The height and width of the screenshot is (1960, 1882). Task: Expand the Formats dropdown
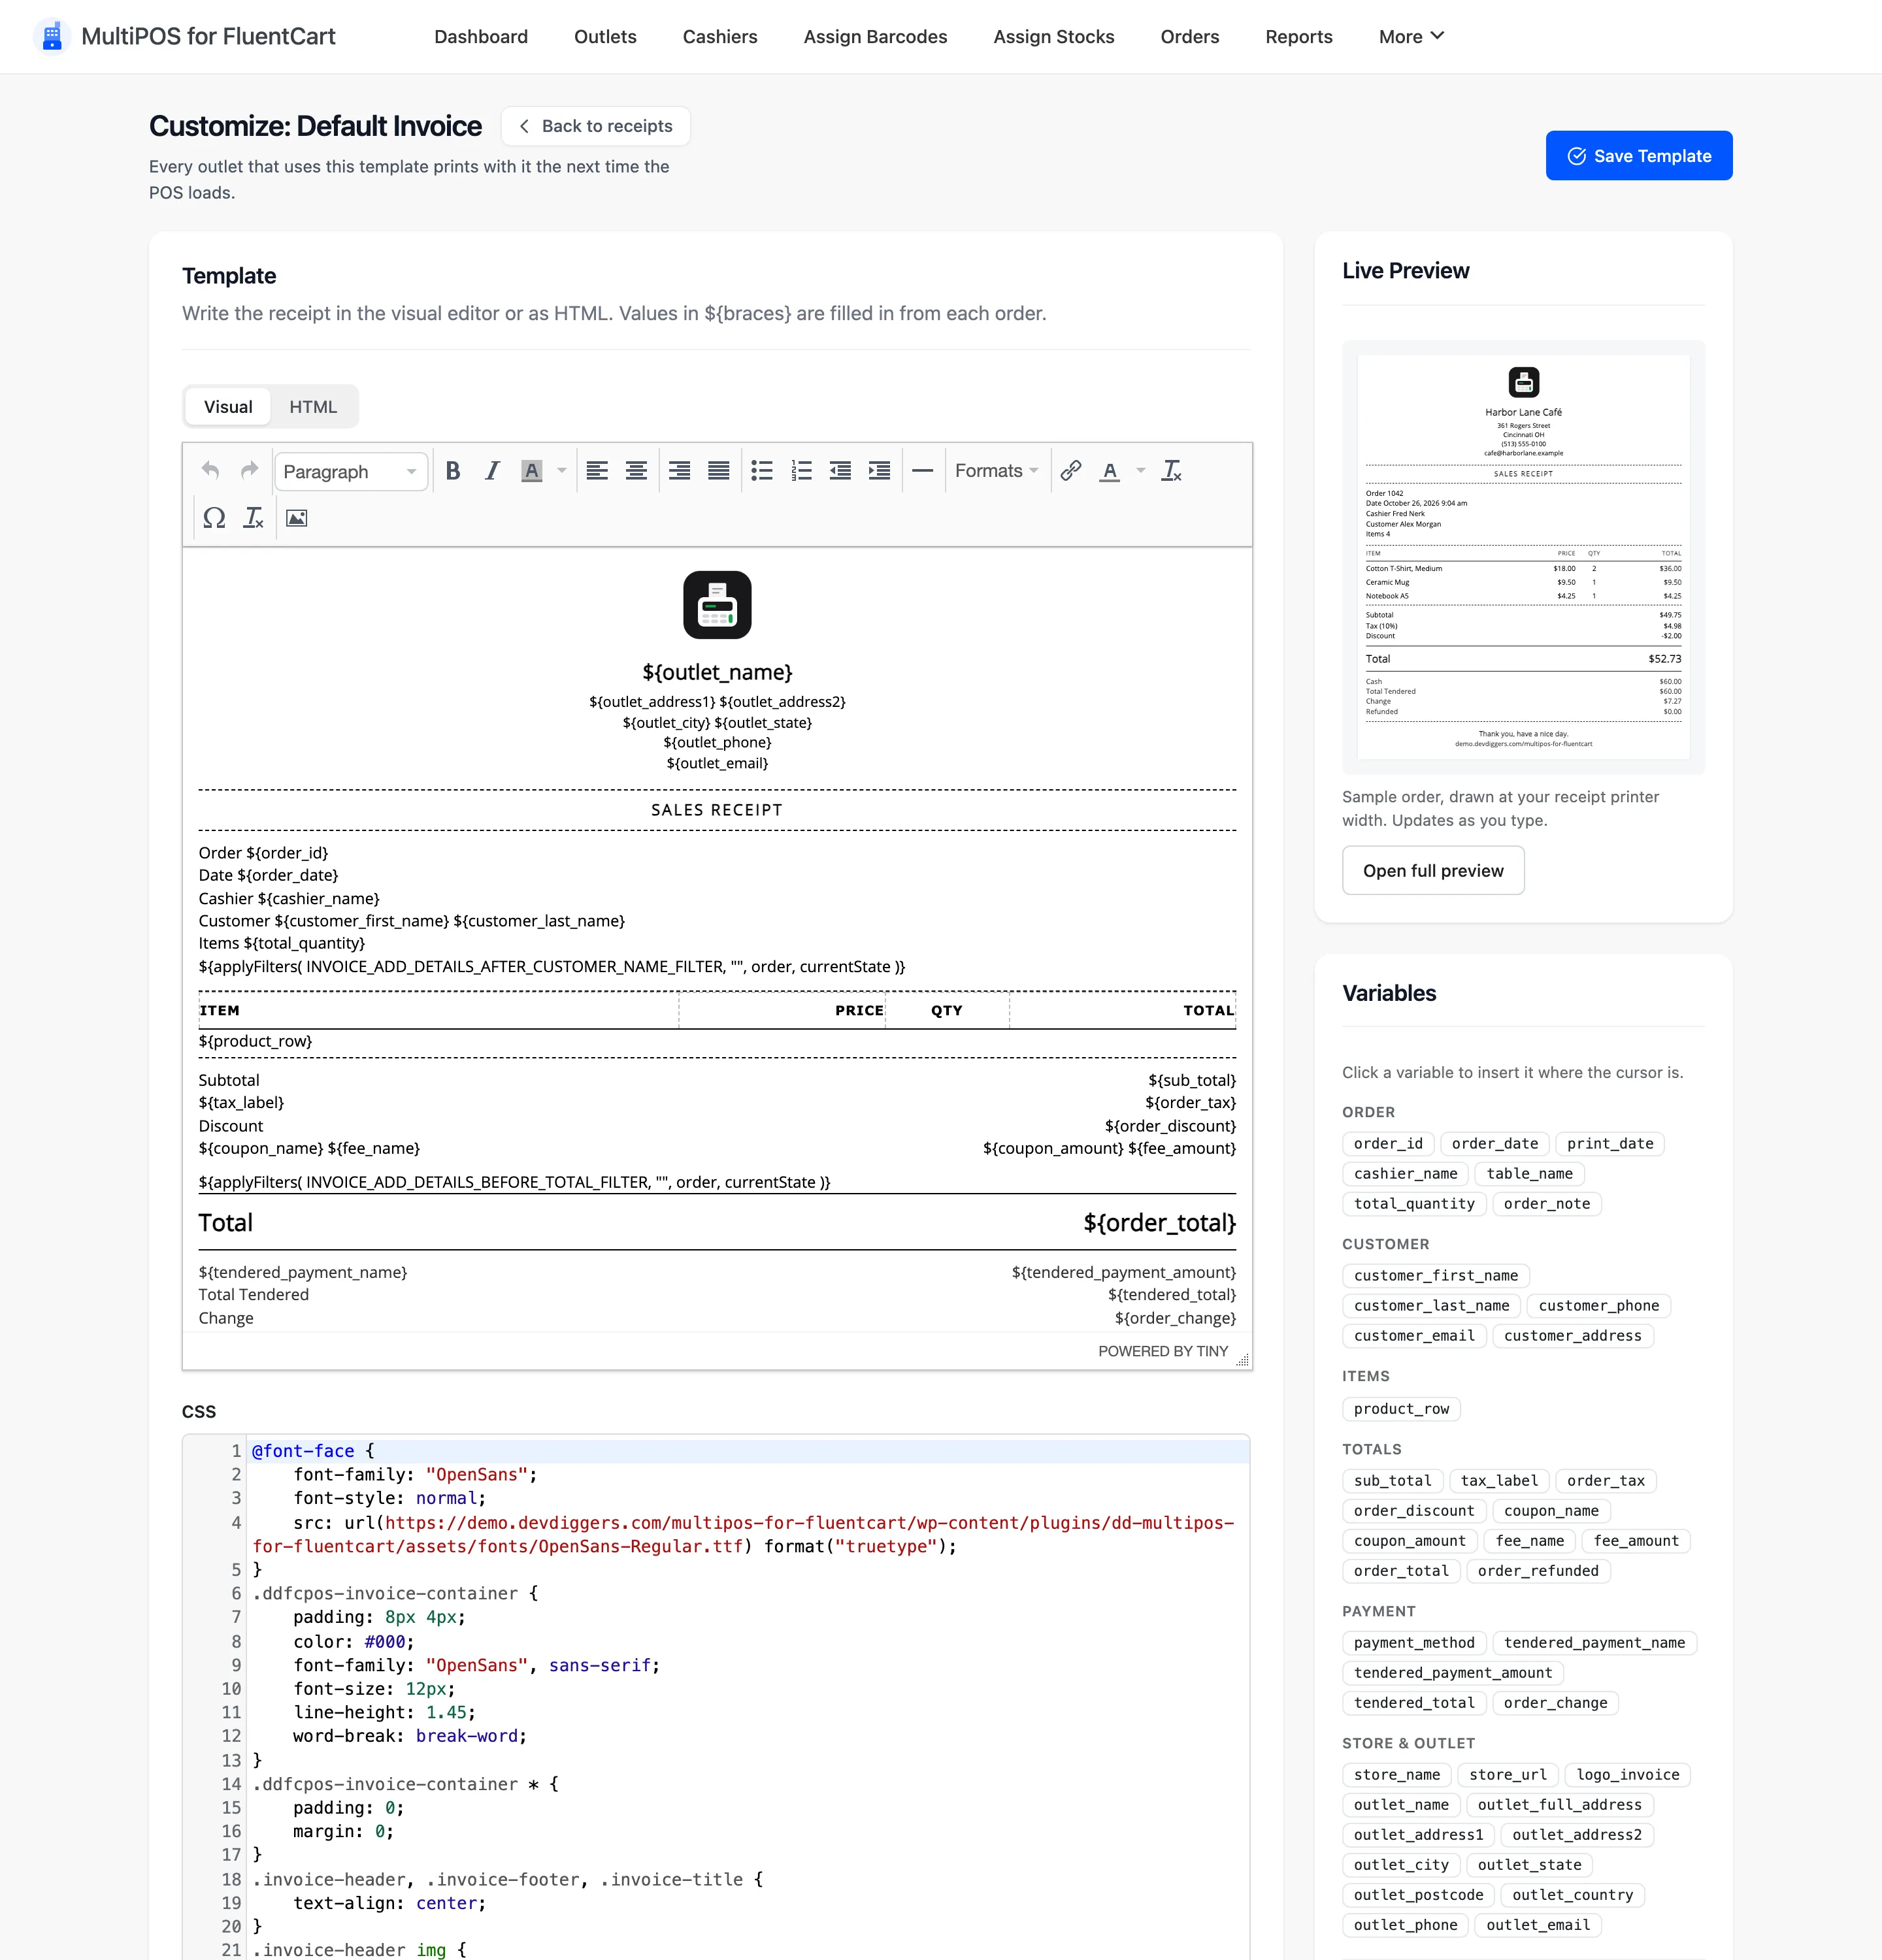[x=997, y=471]
